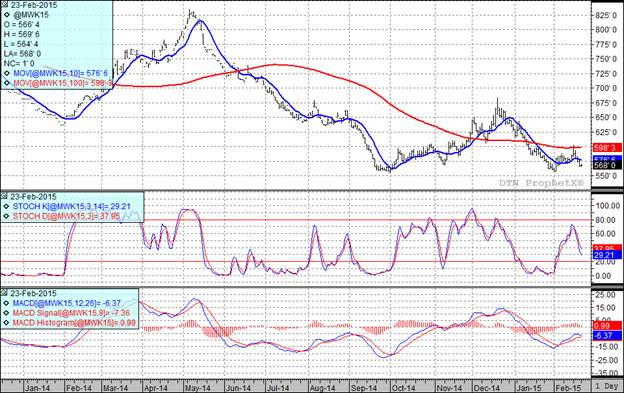
Task: Click the low value L = 564' 4
Action: tap(21, 44)
